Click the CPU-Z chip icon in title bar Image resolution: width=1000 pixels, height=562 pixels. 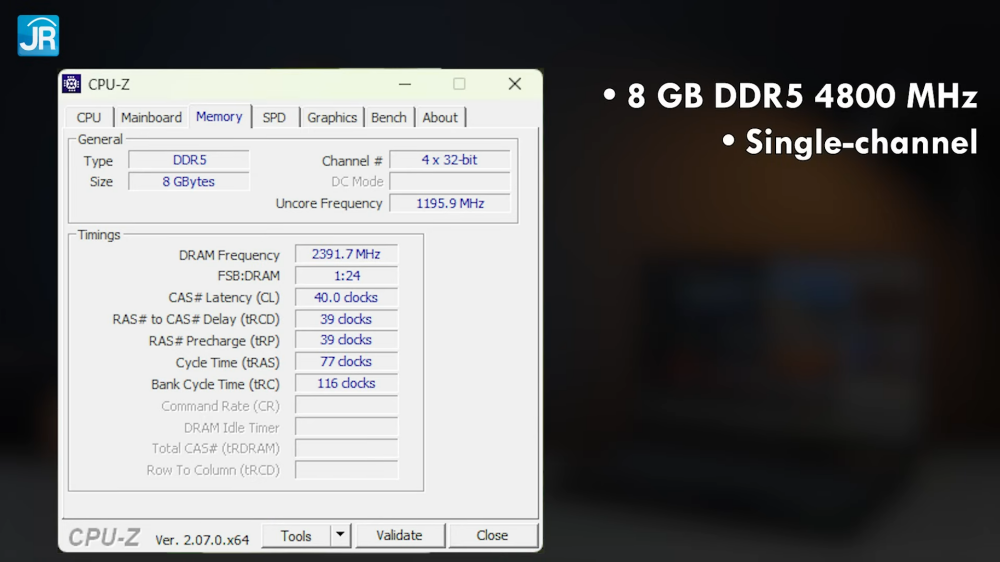click(x=71, y=84)
